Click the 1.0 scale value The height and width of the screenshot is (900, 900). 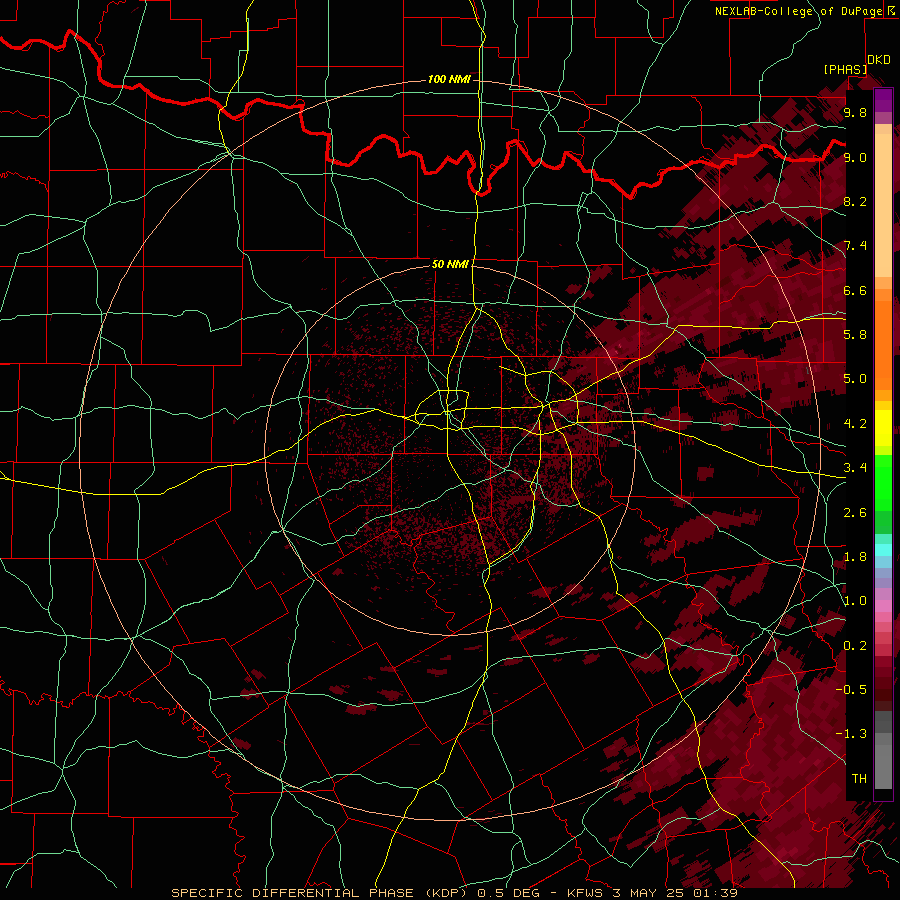click(x=855, y=601)
